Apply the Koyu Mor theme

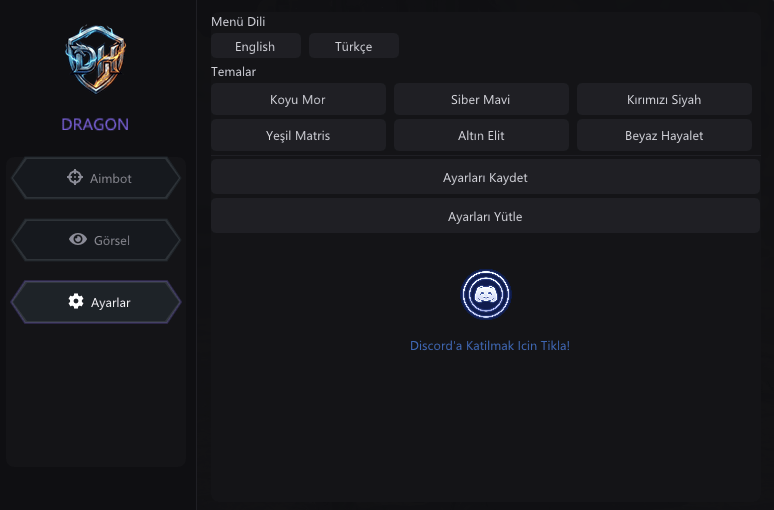click(298, 99)
